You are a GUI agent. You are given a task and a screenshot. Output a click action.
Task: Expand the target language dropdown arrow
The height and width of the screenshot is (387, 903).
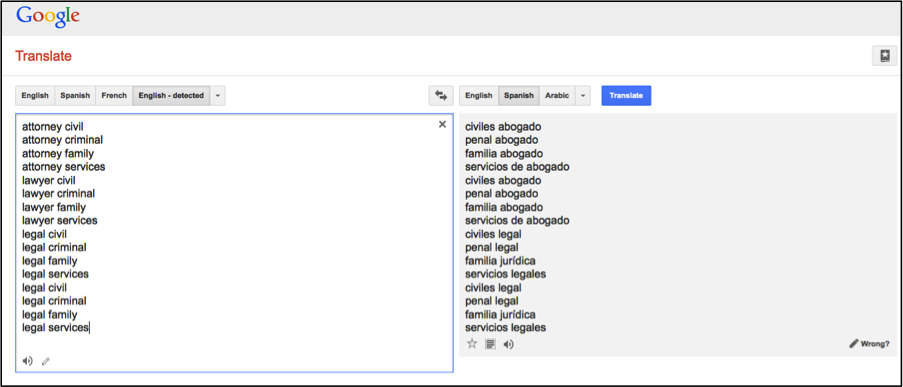(x=583, y=96)
